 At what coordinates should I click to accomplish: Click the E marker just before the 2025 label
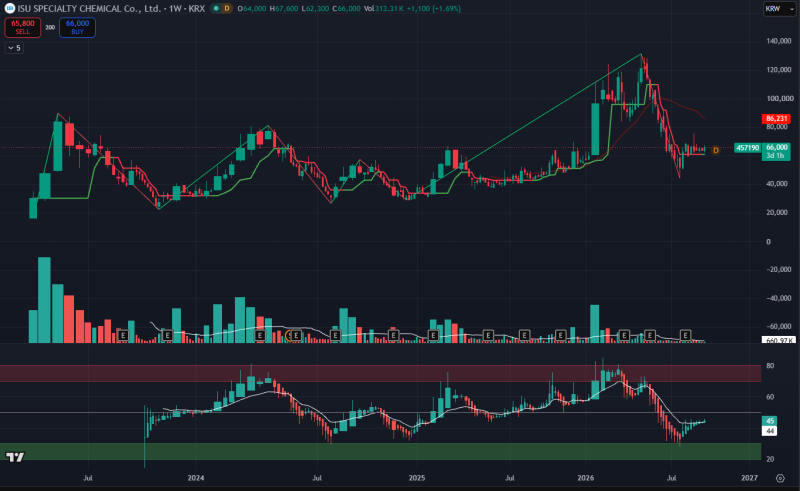(393, 335)
